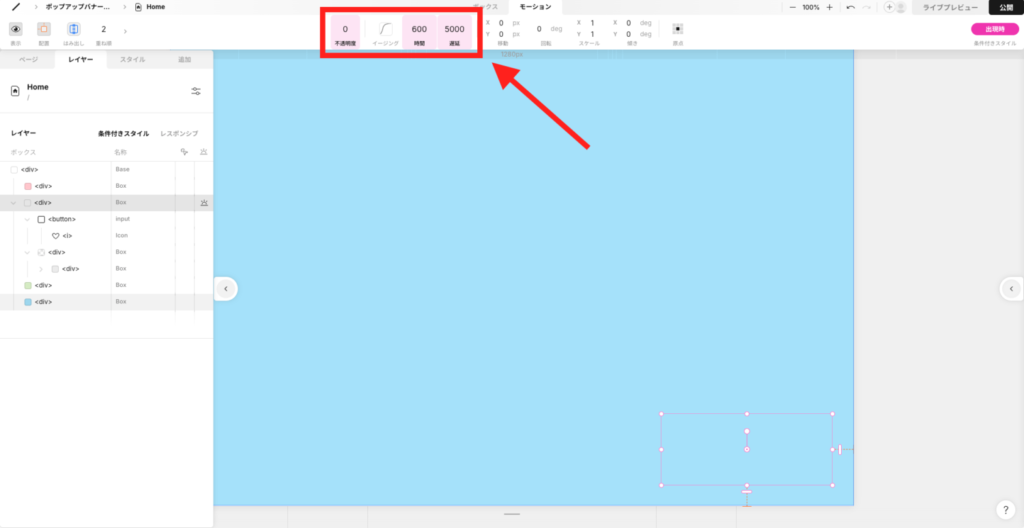This screenshot has height=528, width=1024.
Task: Toggle the 表示 eye visibility icon
Action: coord(16,29)
